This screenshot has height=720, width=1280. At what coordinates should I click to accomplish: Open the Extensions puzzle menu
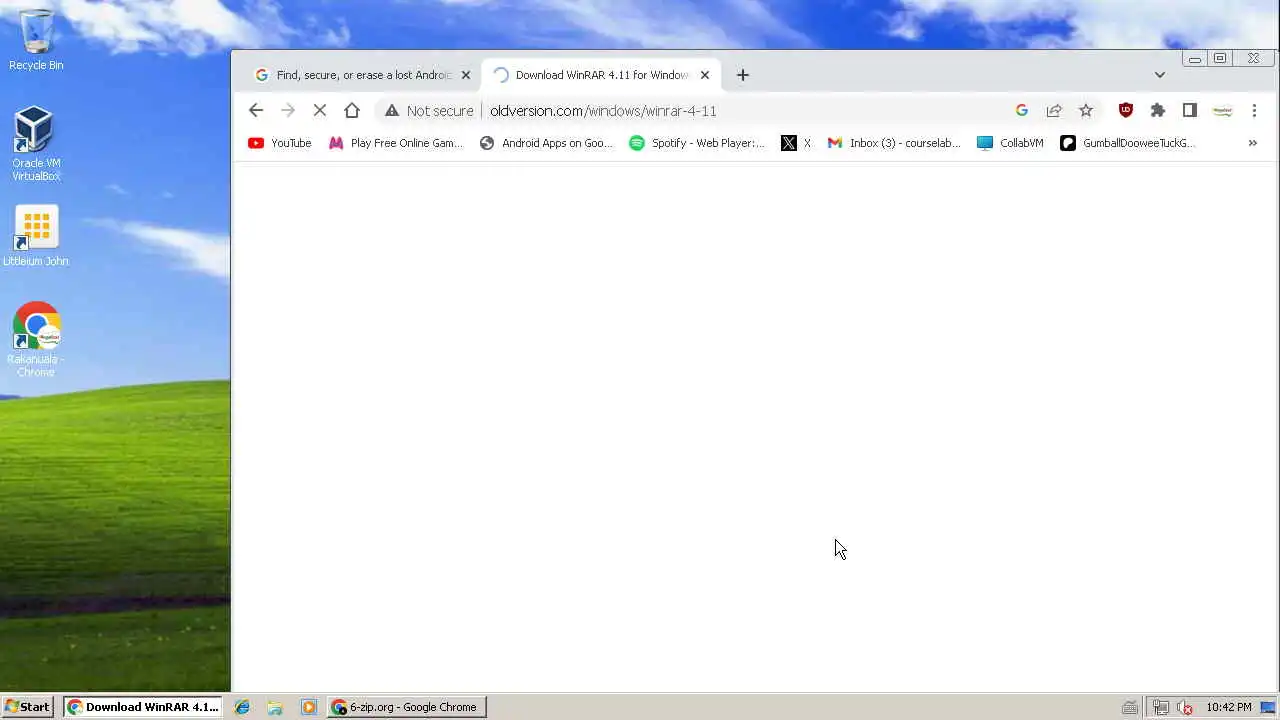point(1158,111)
